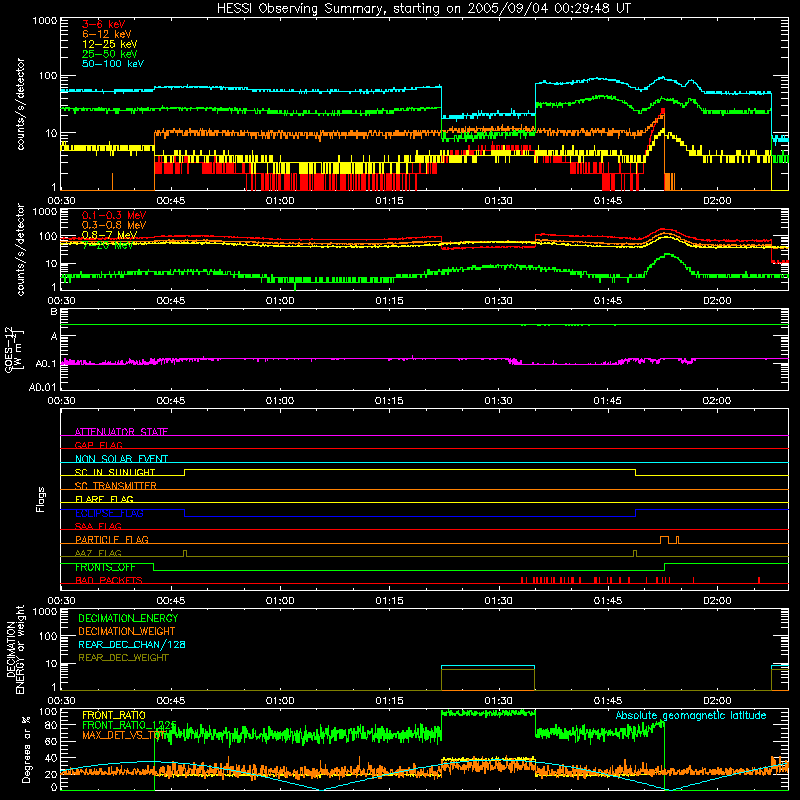
Task: Select the A0.01 tick label on GOES panel
Action: 43,387
